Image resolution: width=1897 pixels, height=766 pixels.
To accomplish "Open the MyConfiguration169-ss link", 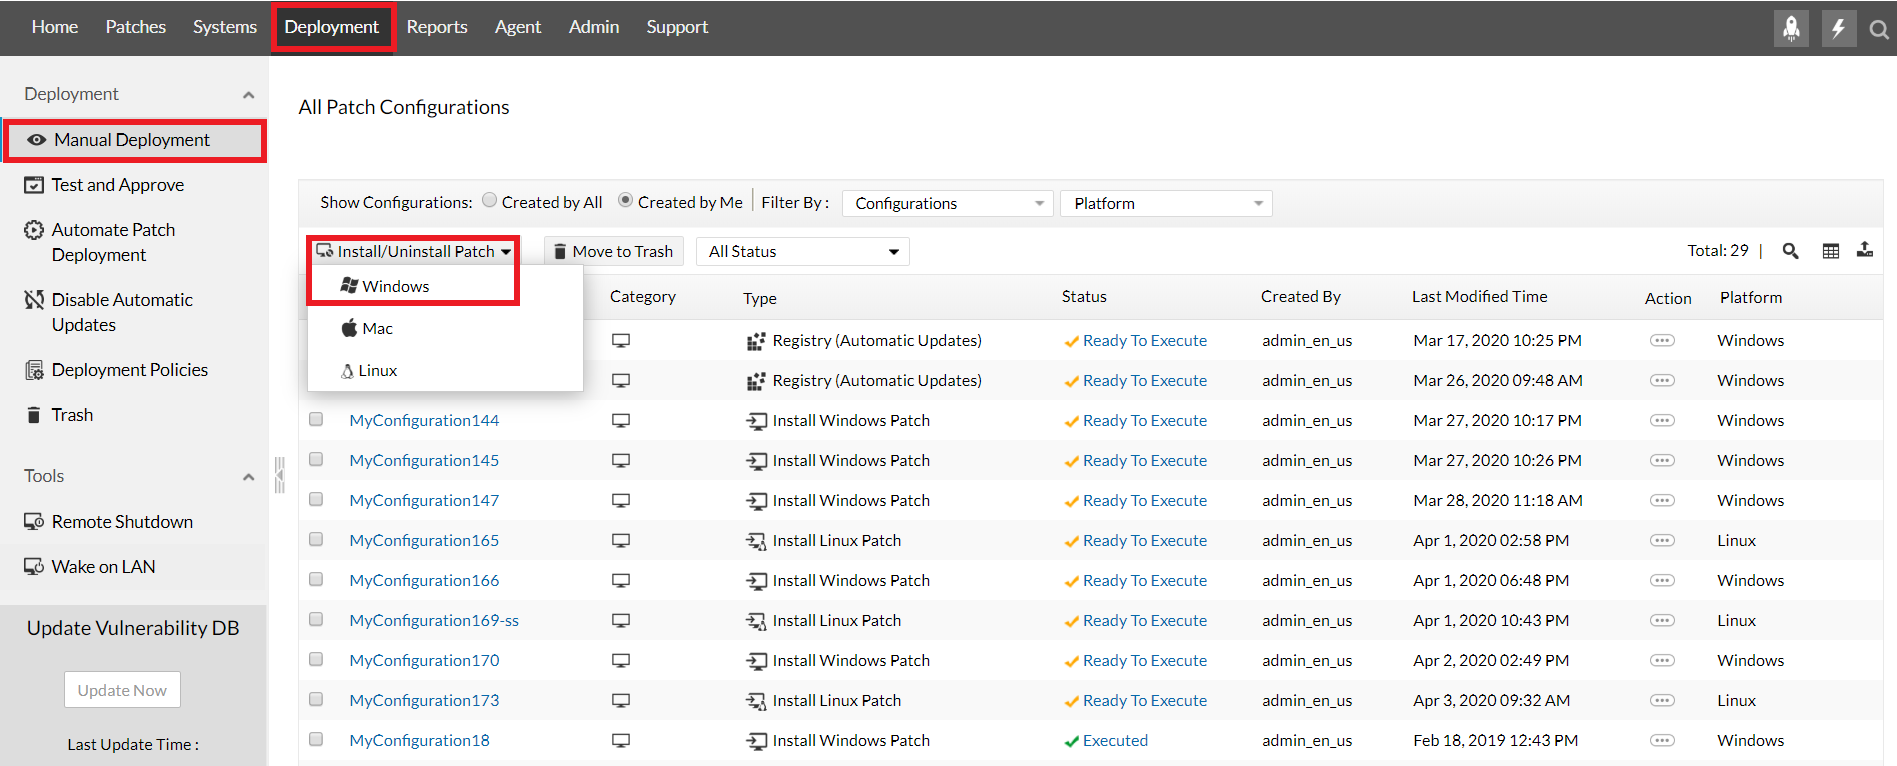I will click(434, 620).
